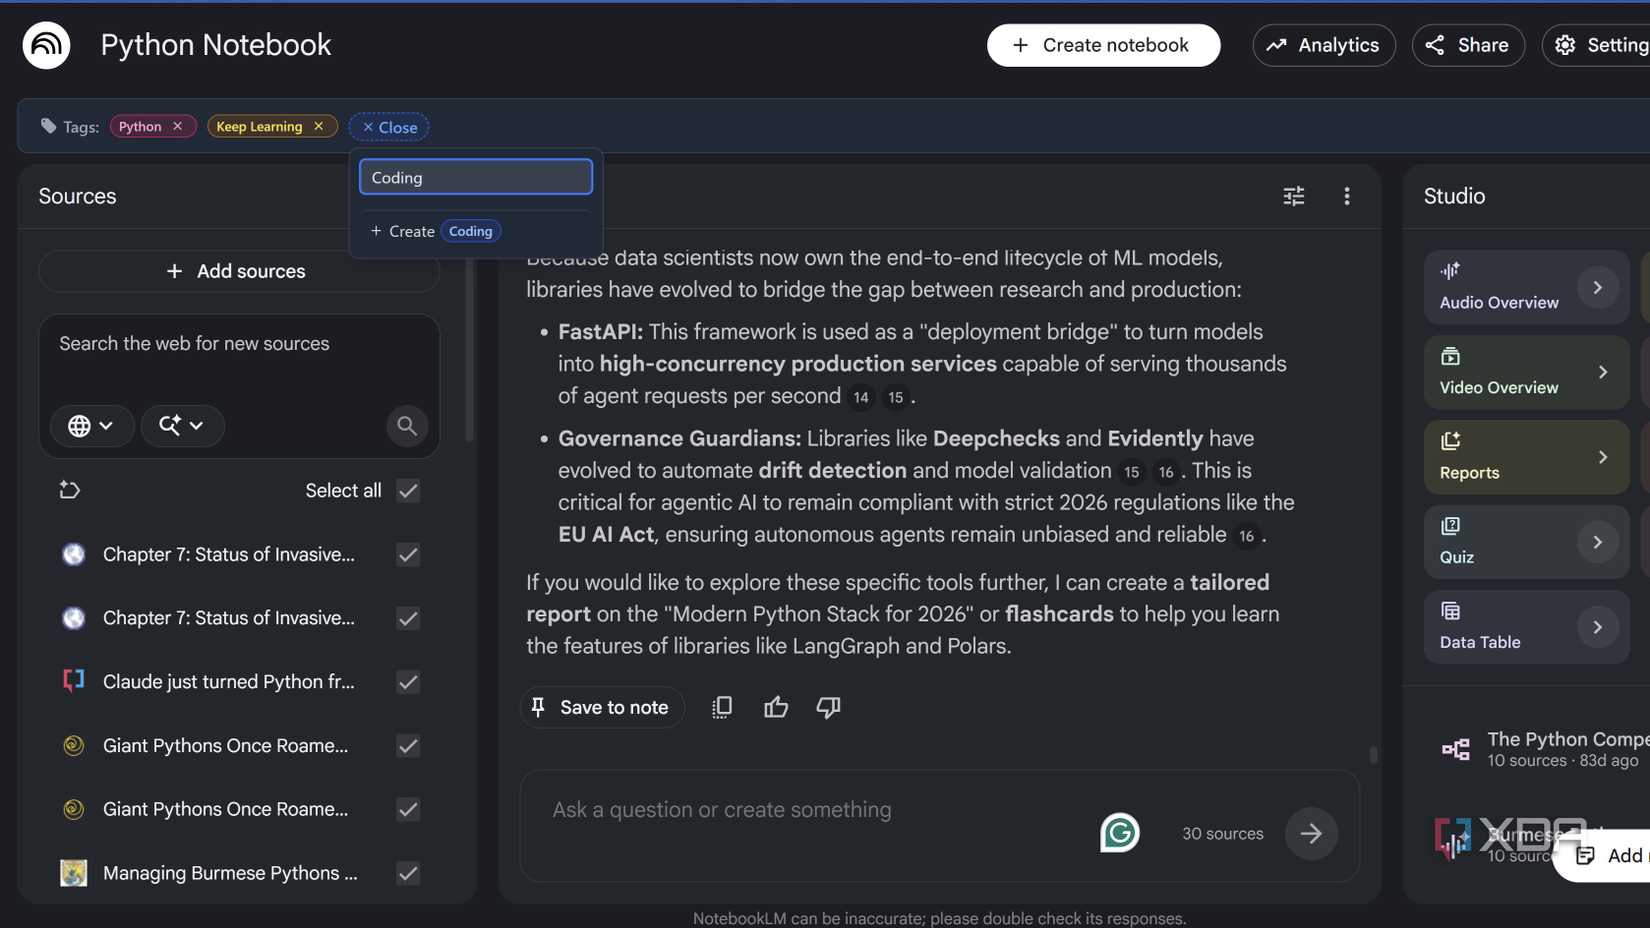Give the response a thumbs down
Screen dimensions: 1650x928
(x=828, y=707)
